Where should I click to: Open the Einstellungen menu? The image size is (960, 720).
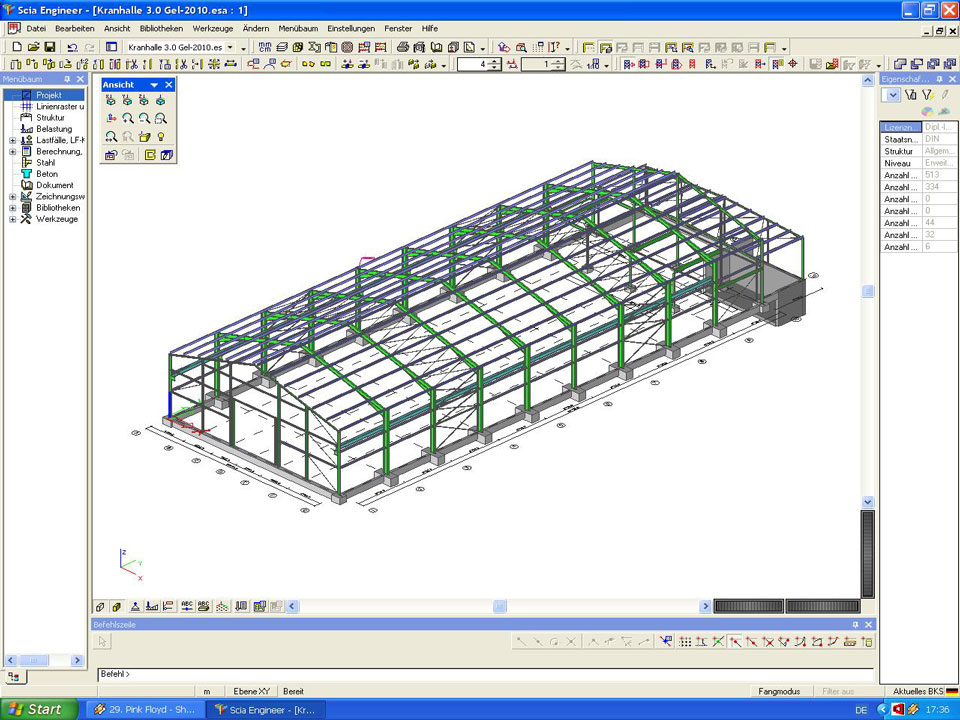click(x=351, y=28)
